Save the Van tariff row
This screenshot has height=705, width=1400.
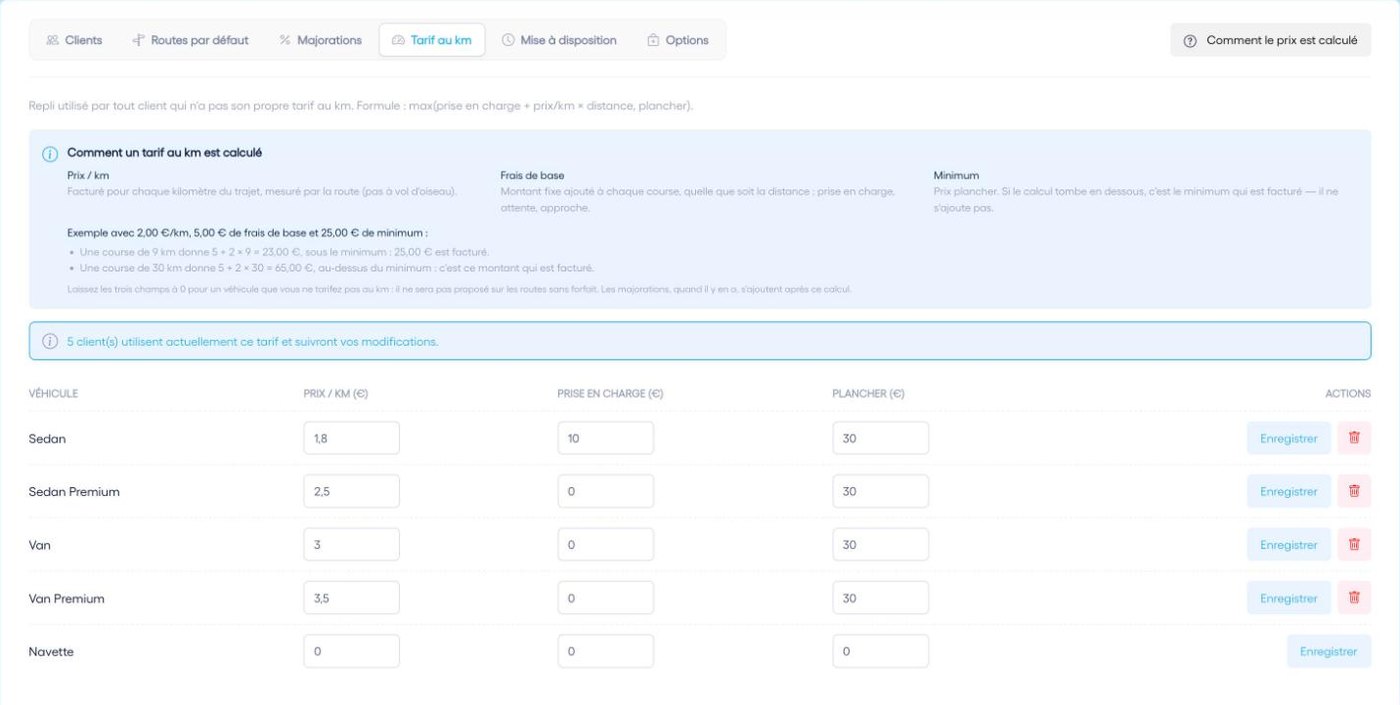[1289, 545]
